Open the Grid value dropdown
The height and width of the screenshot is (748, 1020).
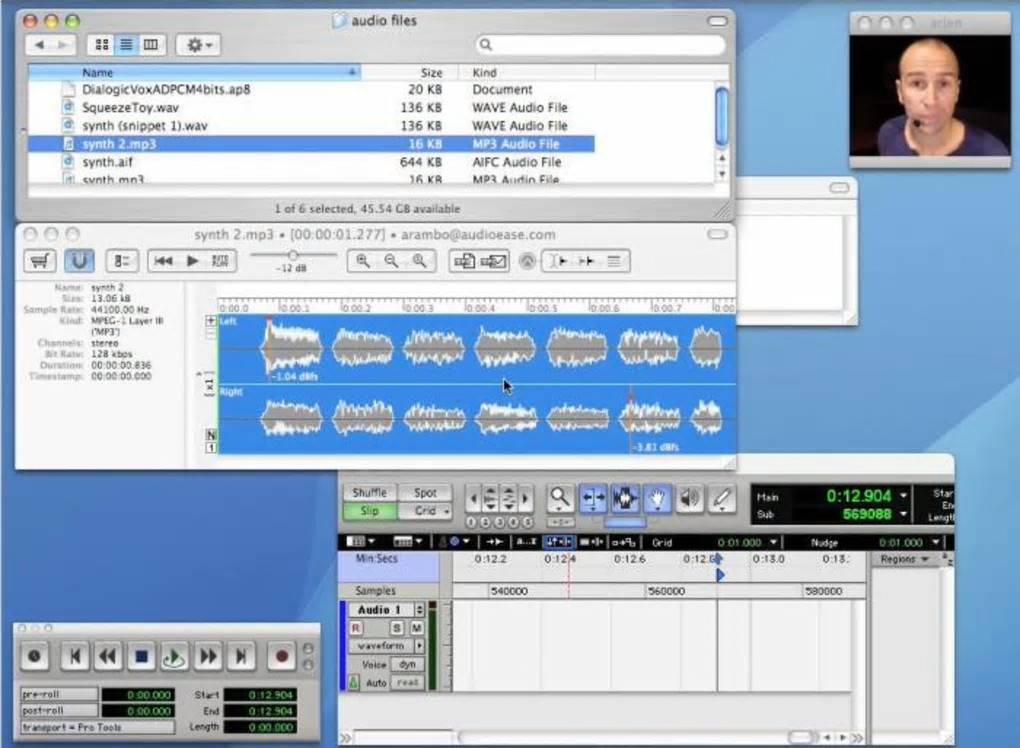click(x=774, y=542)
